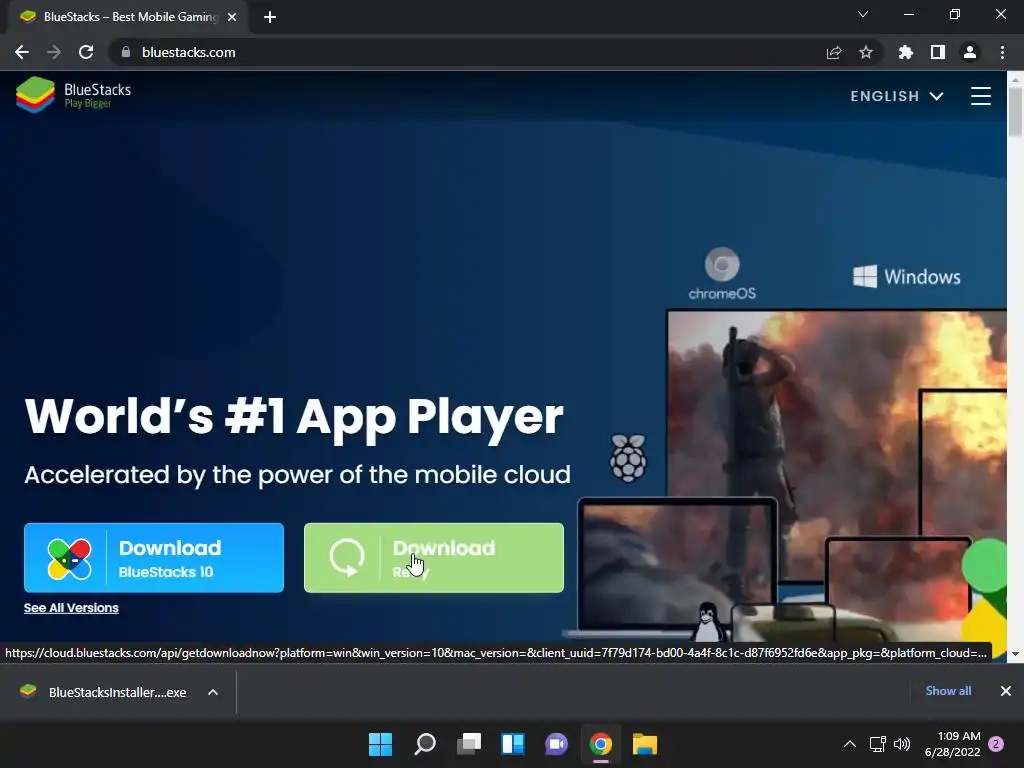The width and height of the screenshot is (1024, 768).
Task: Click the green Download button
Action: point(434,558)
